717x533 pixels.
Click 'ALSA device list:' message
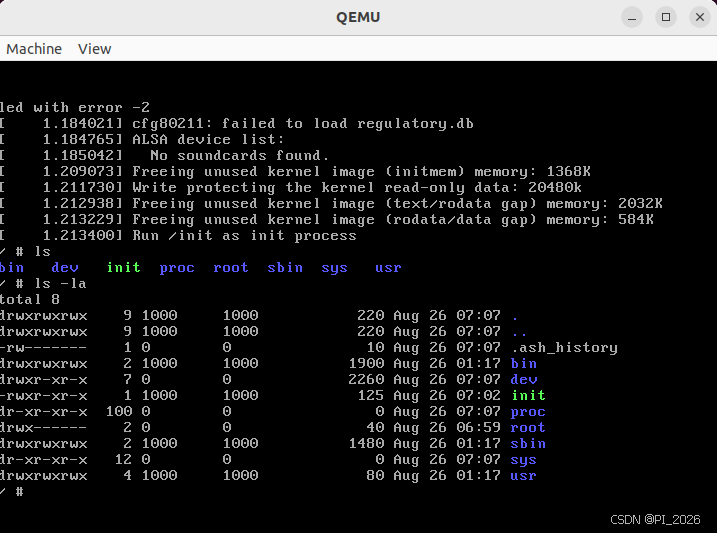209,139
